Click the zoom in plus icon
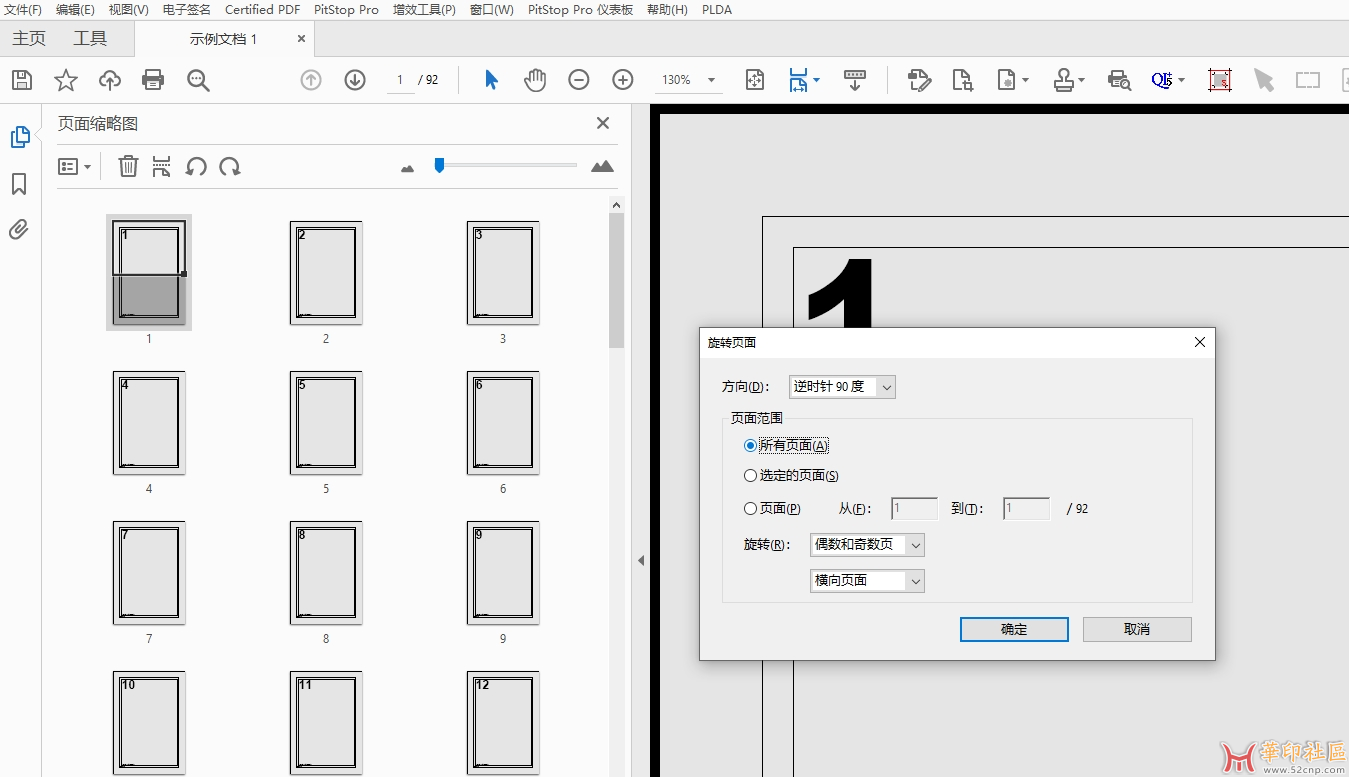Image resolution: width=1349 pixels, height=777 pixels. tap(623, 80)
